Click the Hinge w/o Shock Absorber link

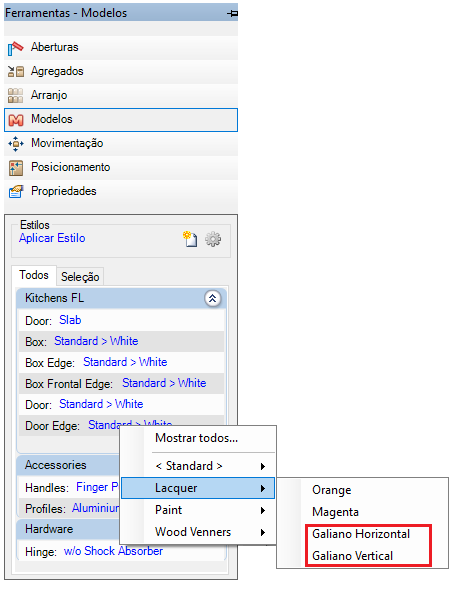point(113,551)
